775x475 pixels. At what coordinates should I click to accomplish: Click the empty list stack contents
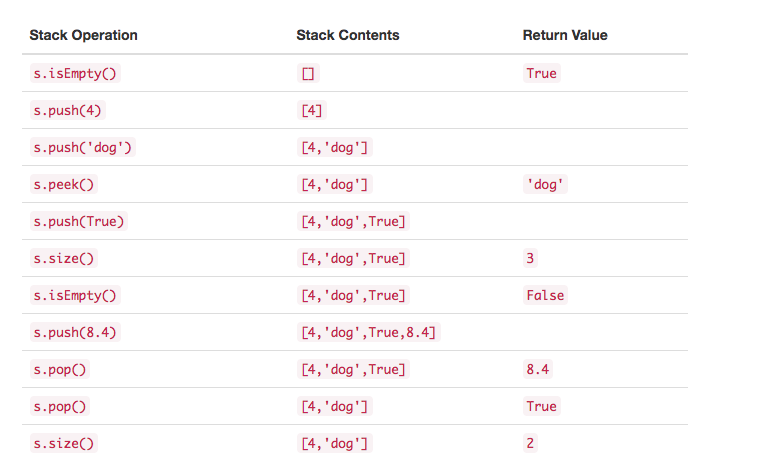(308, 73)
